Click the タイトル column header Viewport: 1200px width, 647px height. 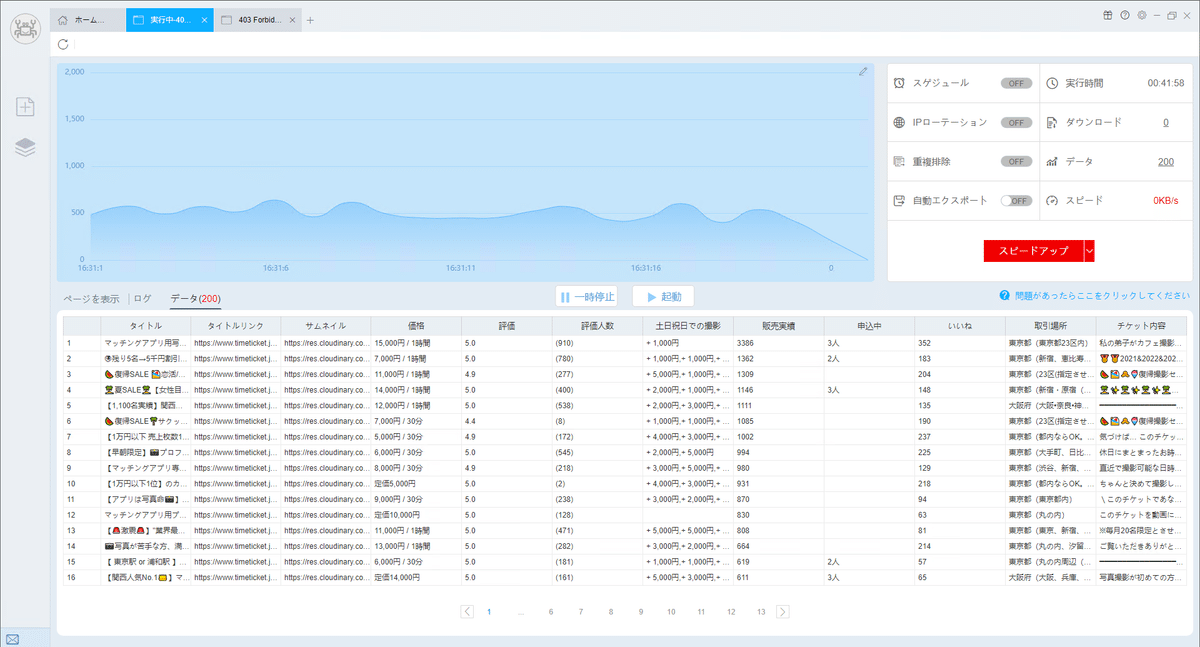tap(145, 326)
